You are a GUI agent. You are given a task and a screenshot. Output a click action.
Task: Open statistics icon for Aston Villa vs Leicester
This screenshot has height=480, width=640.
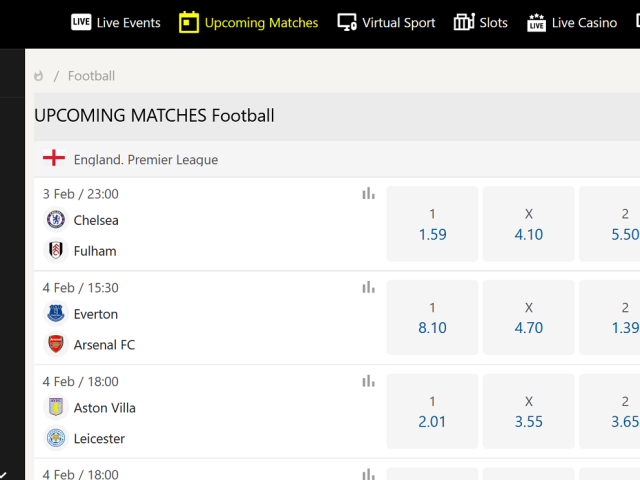coord(368,381)
